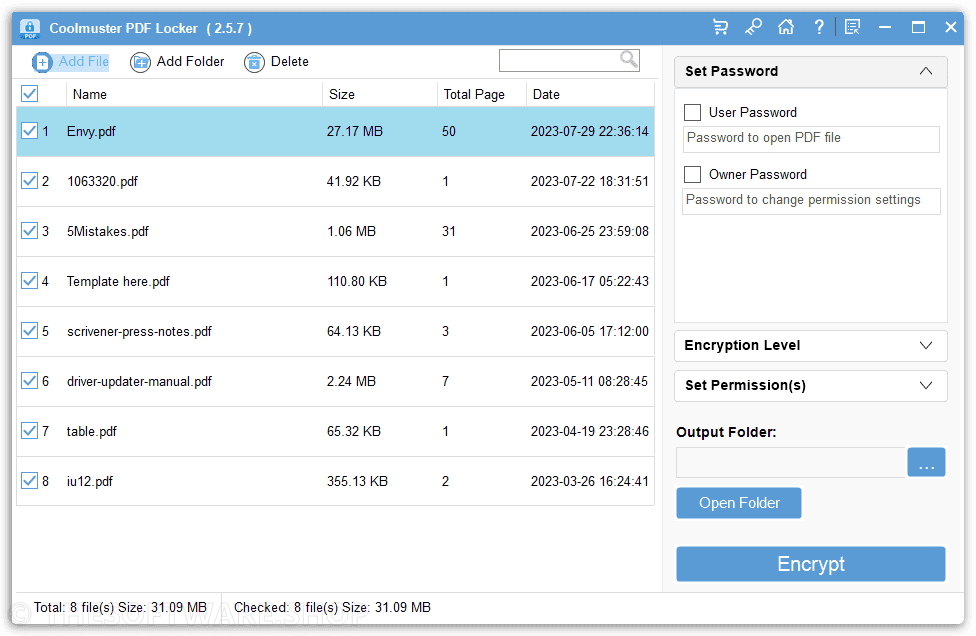976x636 pixels.
Task: Uncheck the scrivener-press-notes.pdf checkbox
Action: click(29, 330)
